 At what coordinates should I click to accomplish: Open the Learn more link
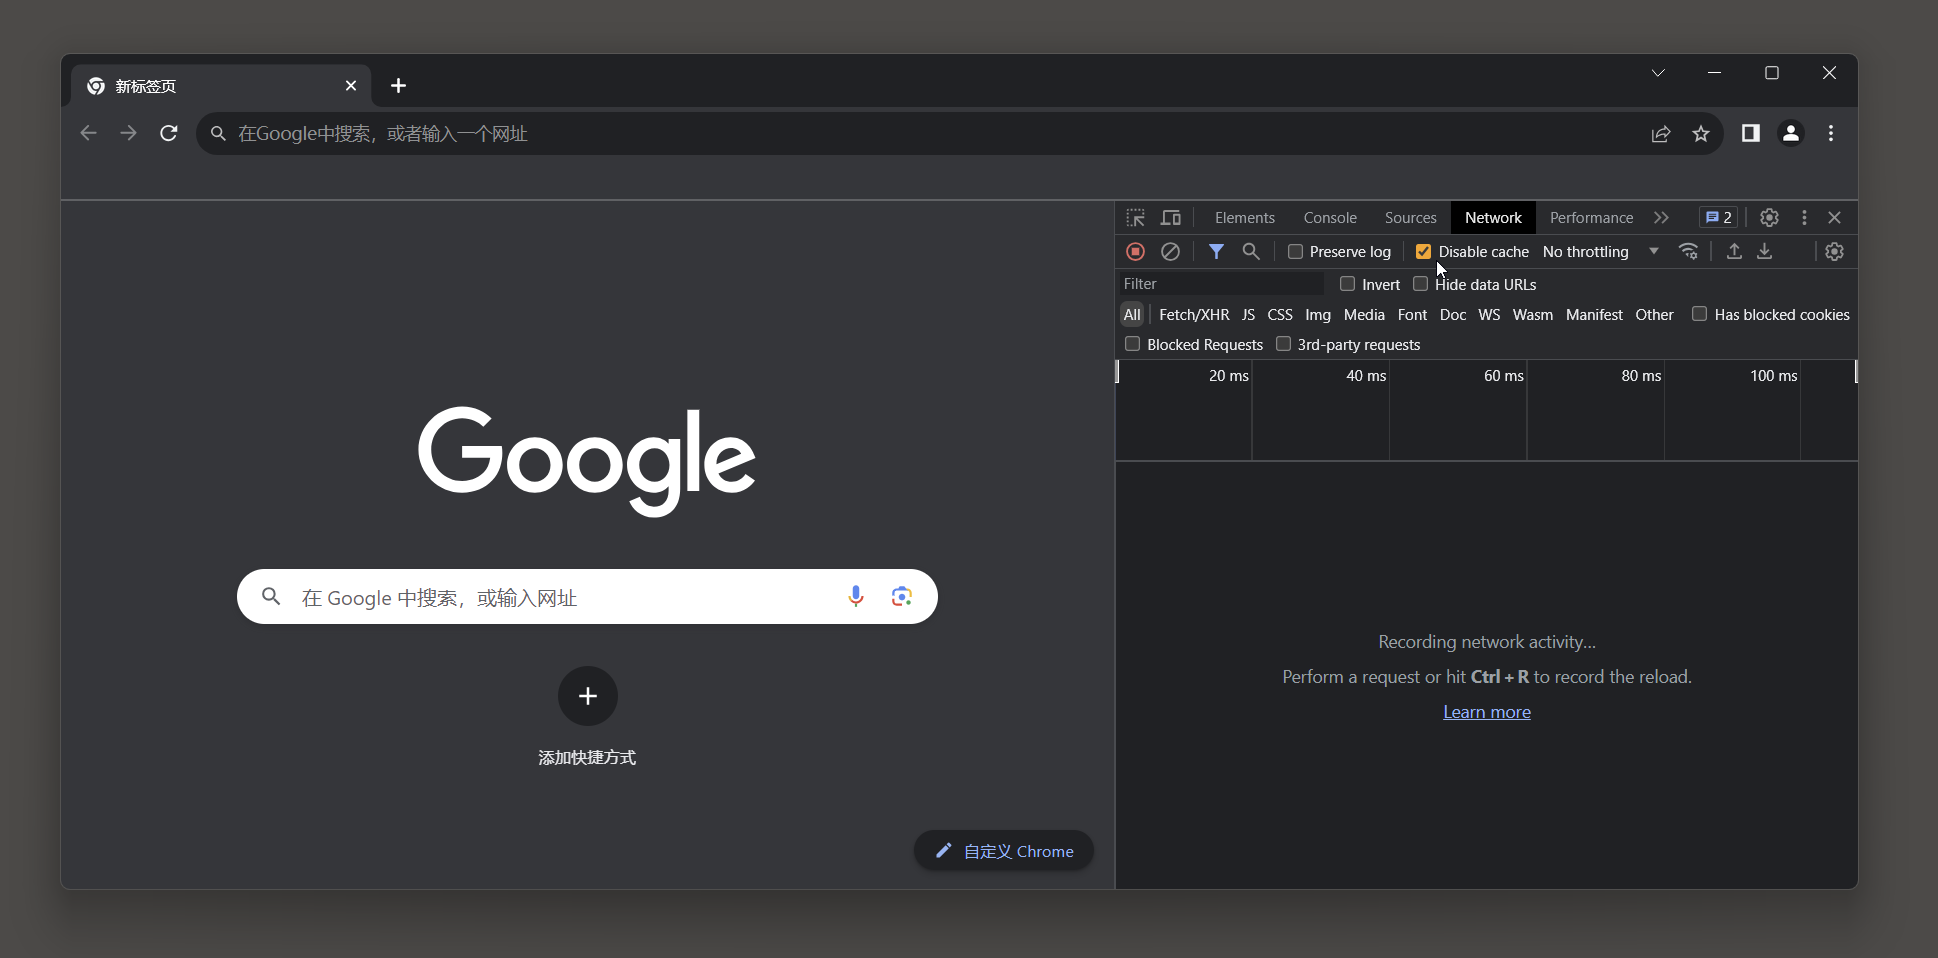tap(1487, 711)
